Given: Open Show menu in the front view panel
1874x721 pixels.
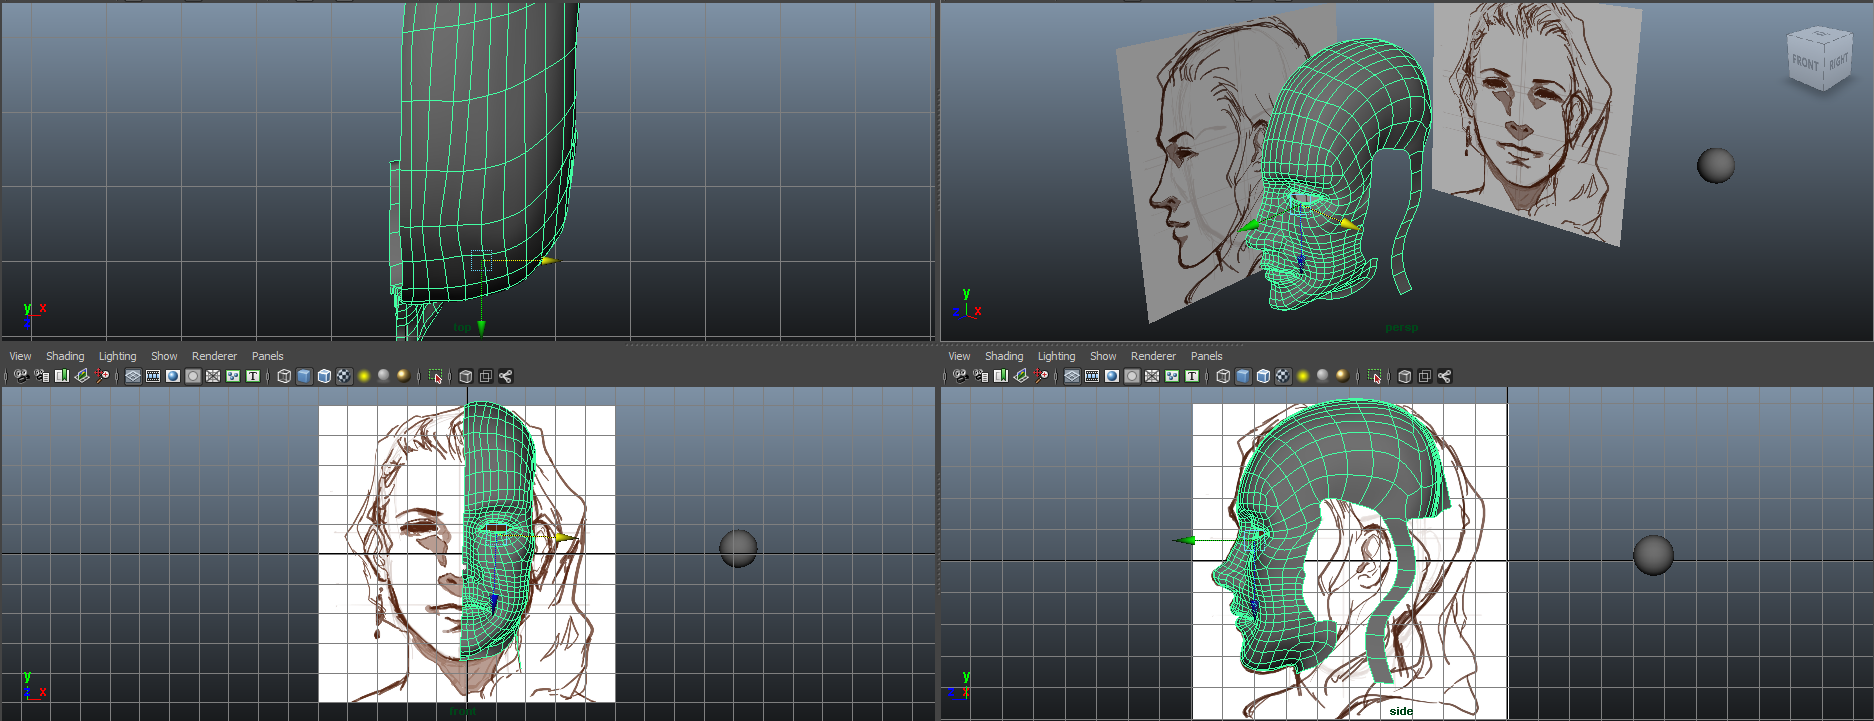Looking at the screenshot, I should 164,356.
